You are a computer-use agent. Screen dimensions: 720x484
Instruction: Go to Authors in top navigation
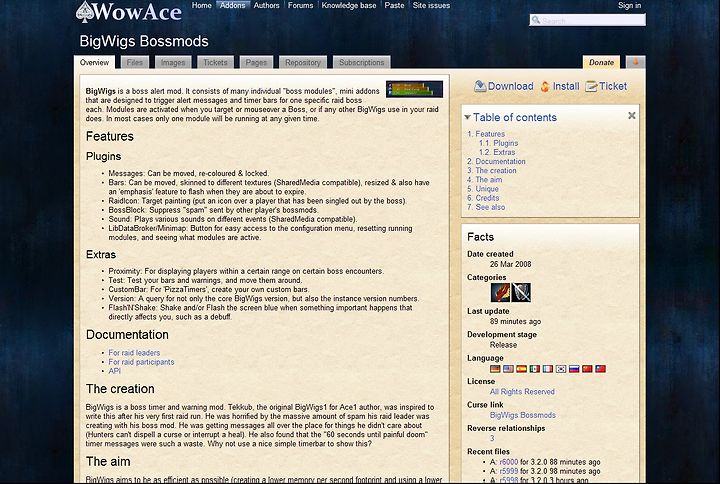[x=266, y=6]
